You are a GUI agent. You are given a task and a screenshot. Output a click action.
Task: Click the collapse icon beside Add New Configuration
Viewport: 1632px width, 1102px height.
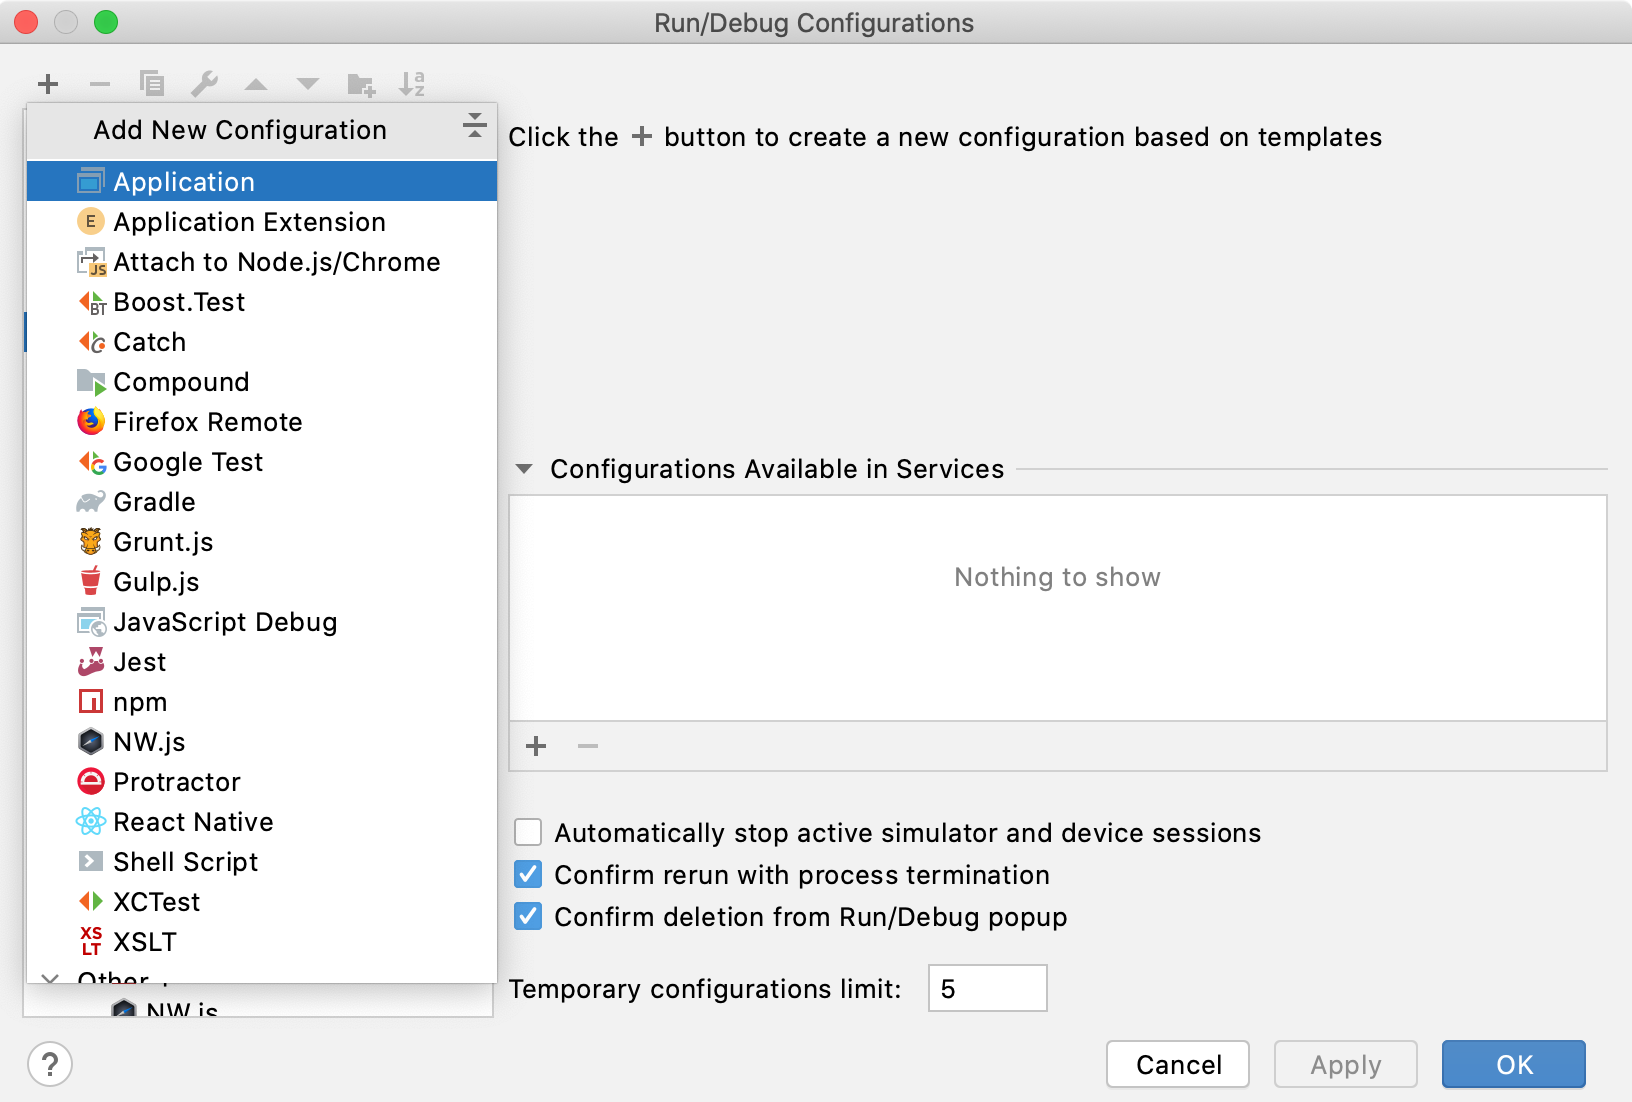(475, 125)
